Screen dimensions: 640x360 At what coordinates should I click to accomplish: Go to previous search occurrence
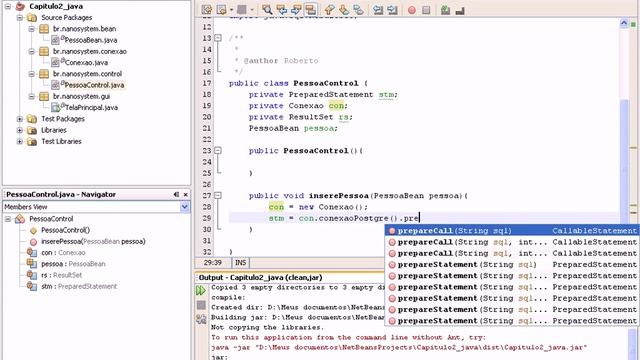coord(282,10)
